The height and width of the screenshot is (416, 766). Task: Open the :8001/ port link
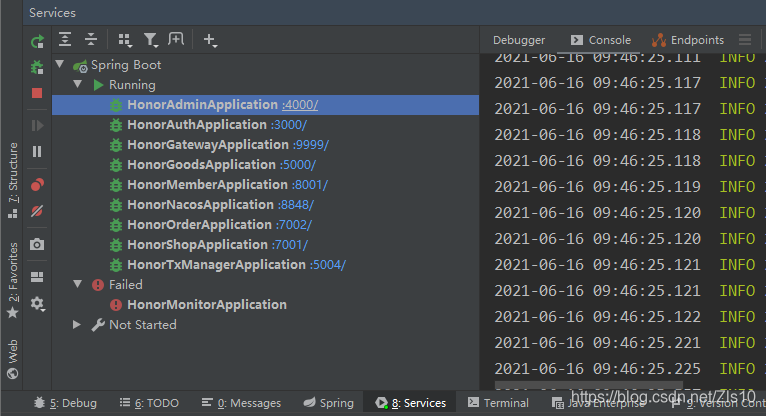click(x=310, y=185)
